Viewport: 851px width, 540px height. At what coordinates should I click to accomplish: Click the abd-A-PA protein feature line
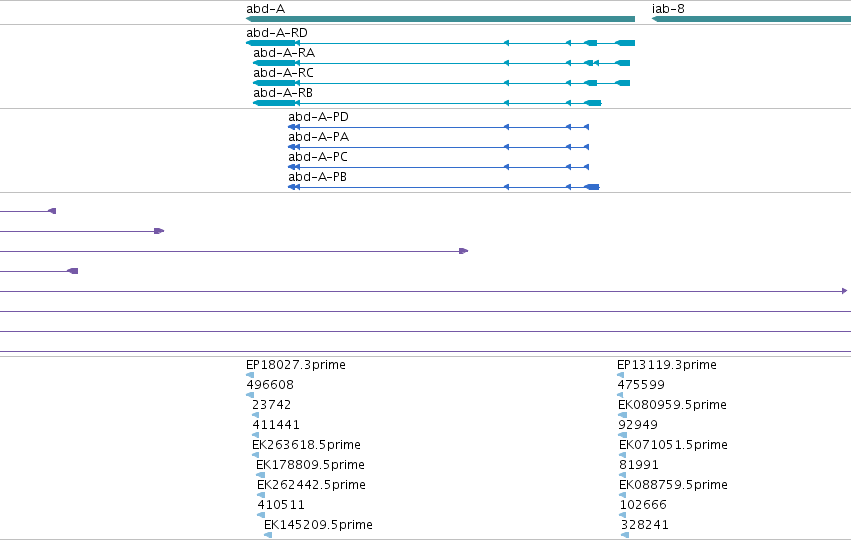(x=439, y=147)
